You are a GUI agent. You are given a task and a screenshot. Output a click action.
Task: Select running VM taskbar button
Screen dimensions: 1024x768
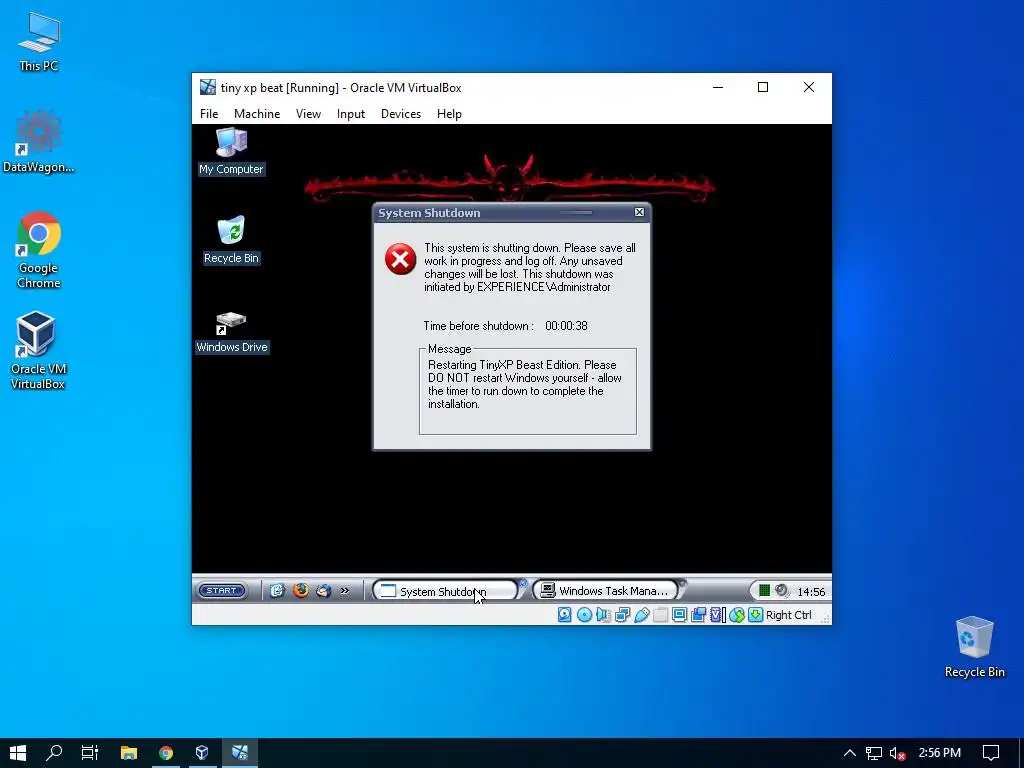[x=240, y=753]
